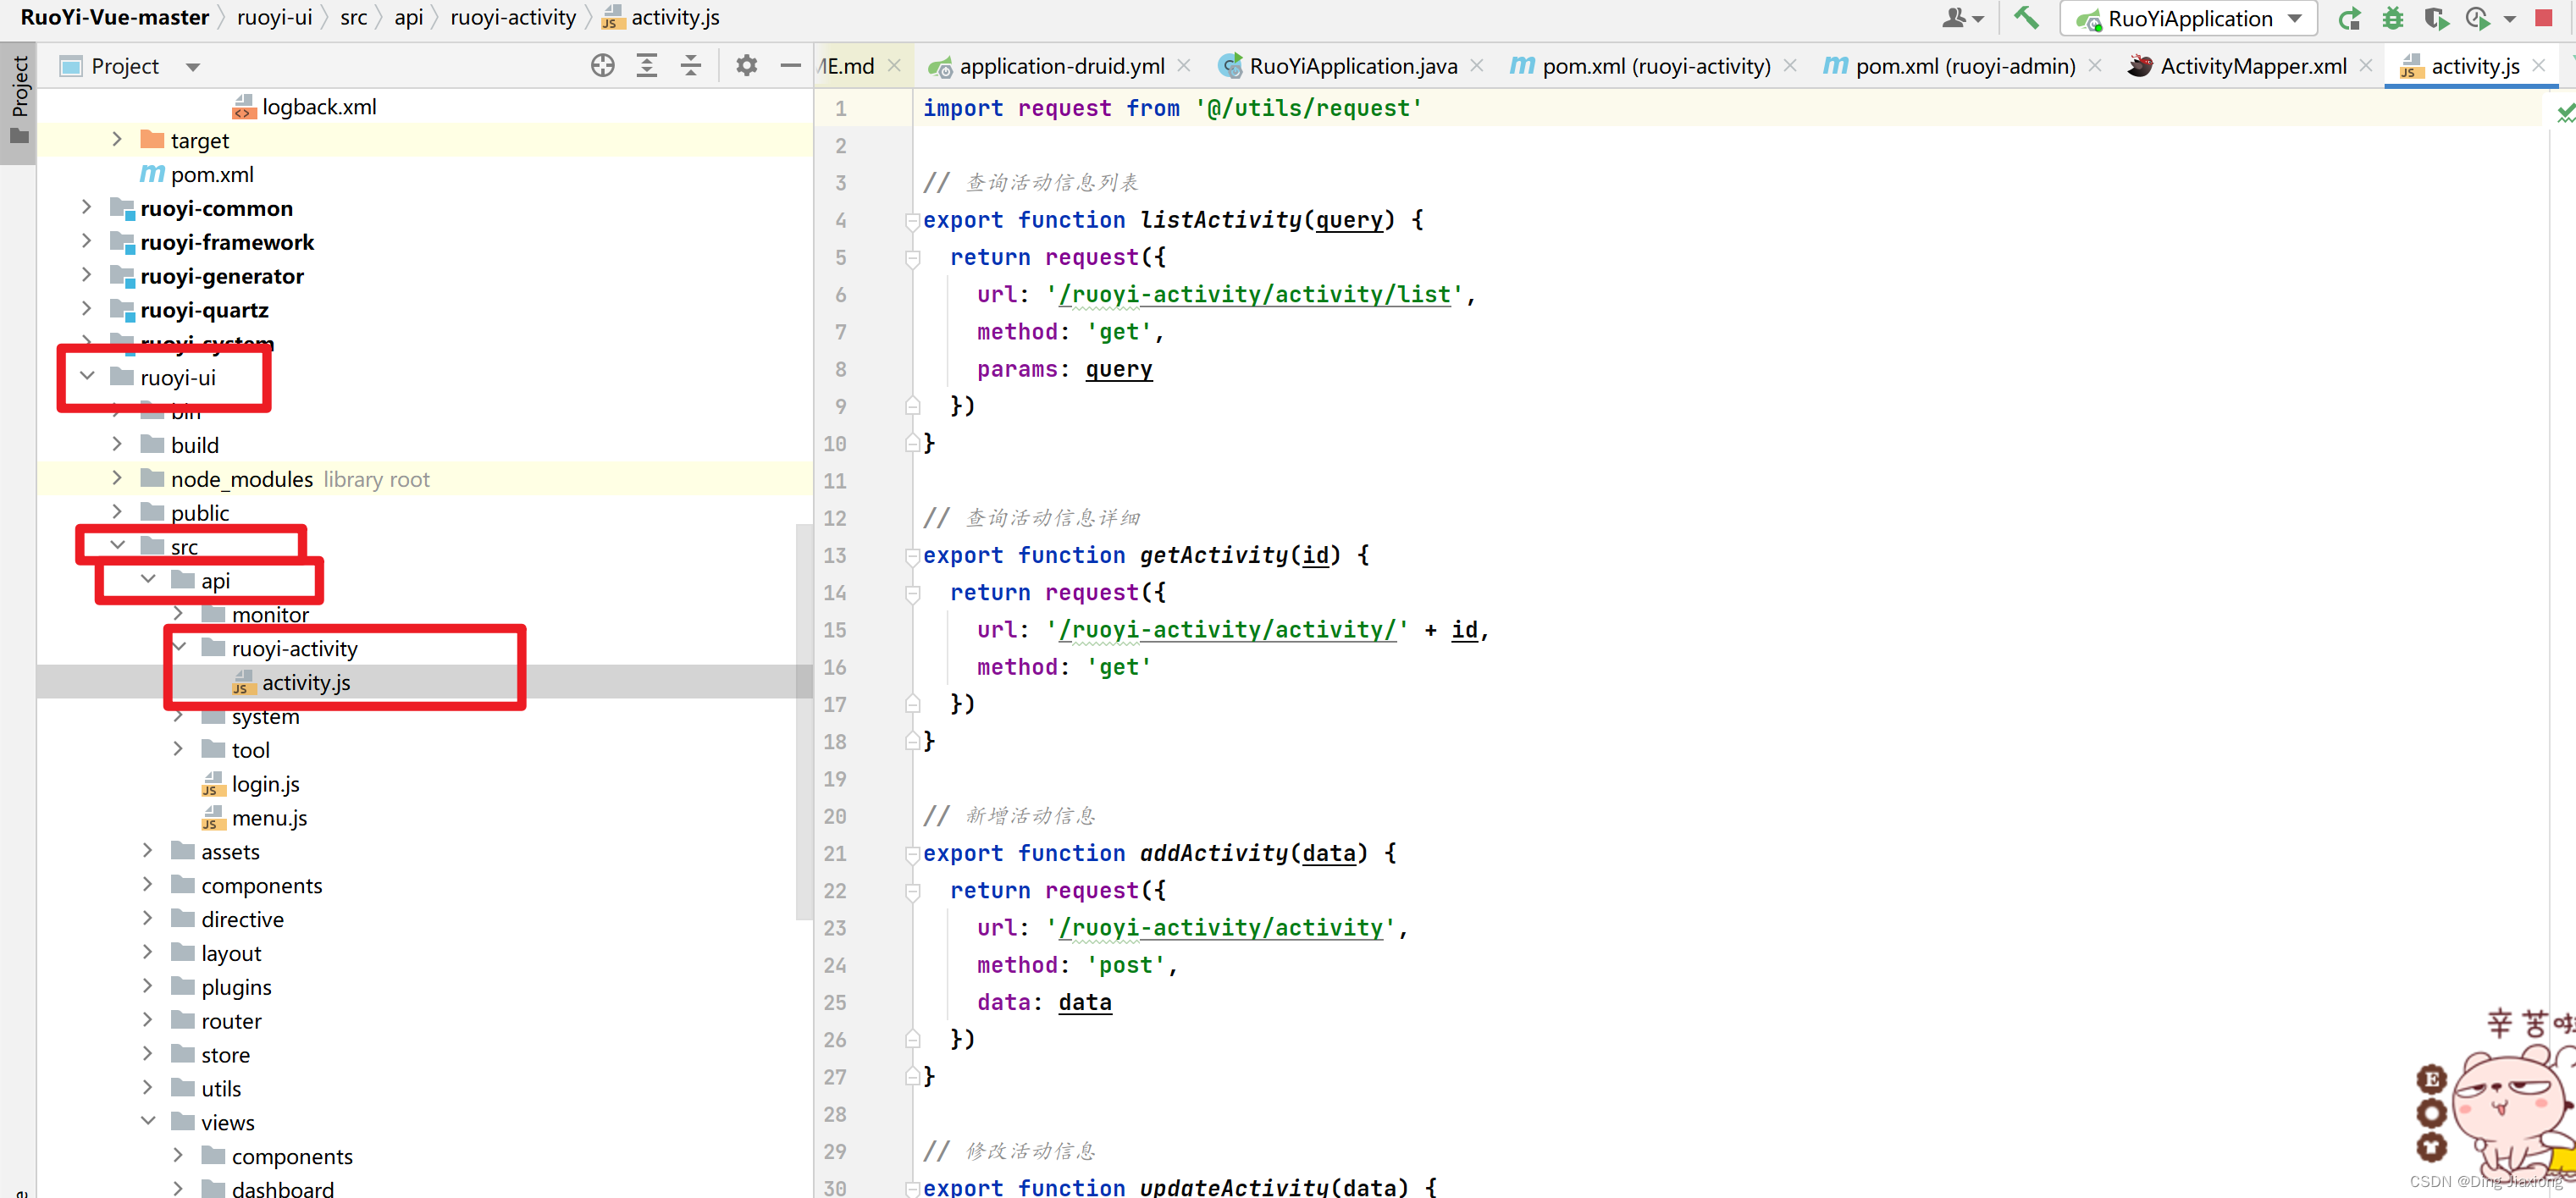2576x1198 pixels.
Task: Expand the ruoyi-common module folder
Action: [87, 208]
